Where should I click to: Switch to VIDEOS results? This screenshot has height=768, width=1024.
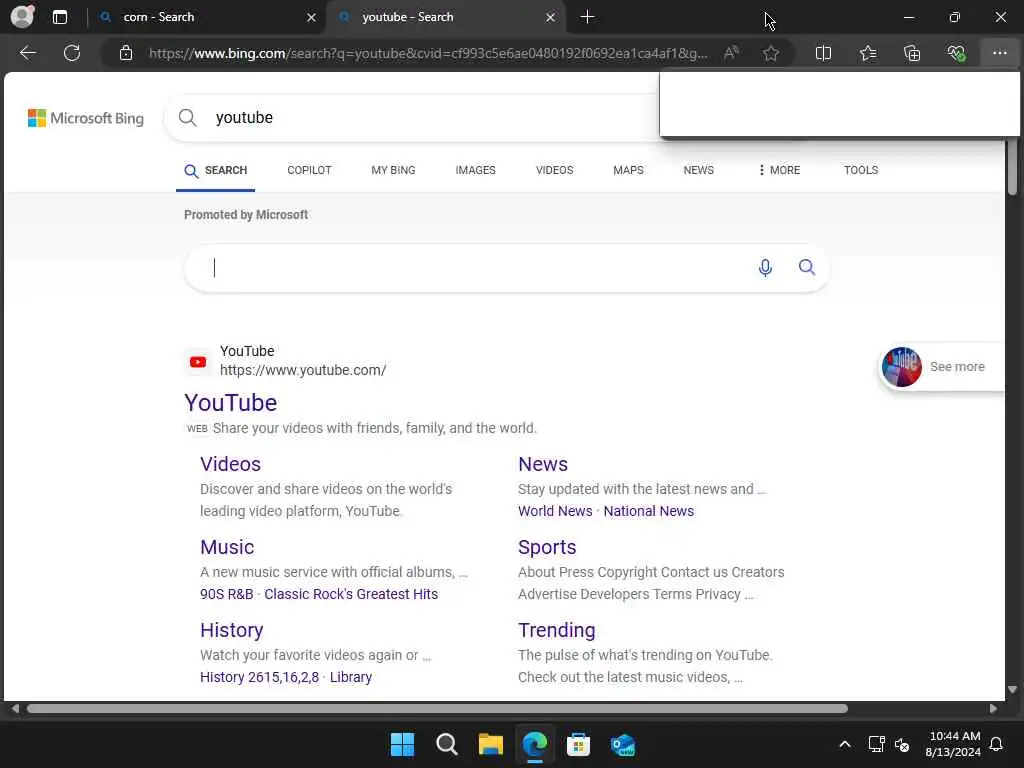click(554, 170)
